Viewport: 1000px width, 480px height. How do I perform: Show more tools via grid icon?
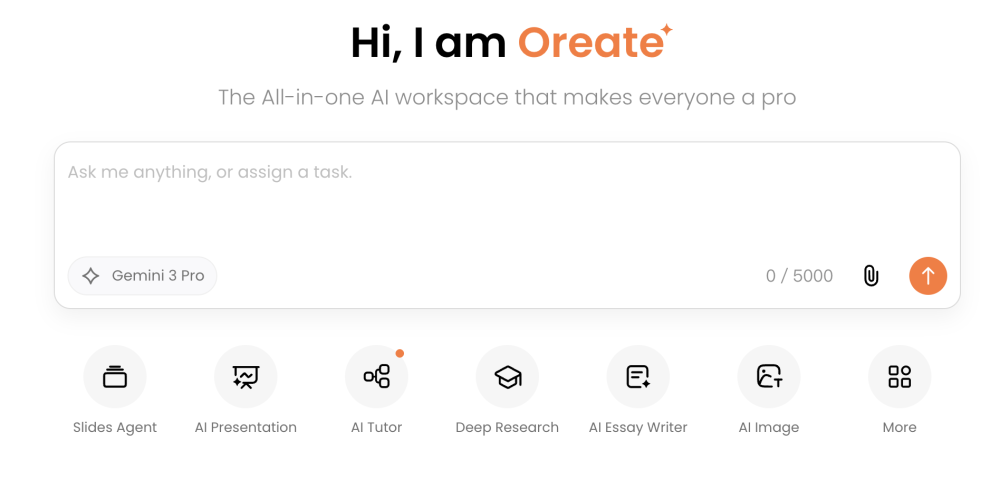click(899, 377)
